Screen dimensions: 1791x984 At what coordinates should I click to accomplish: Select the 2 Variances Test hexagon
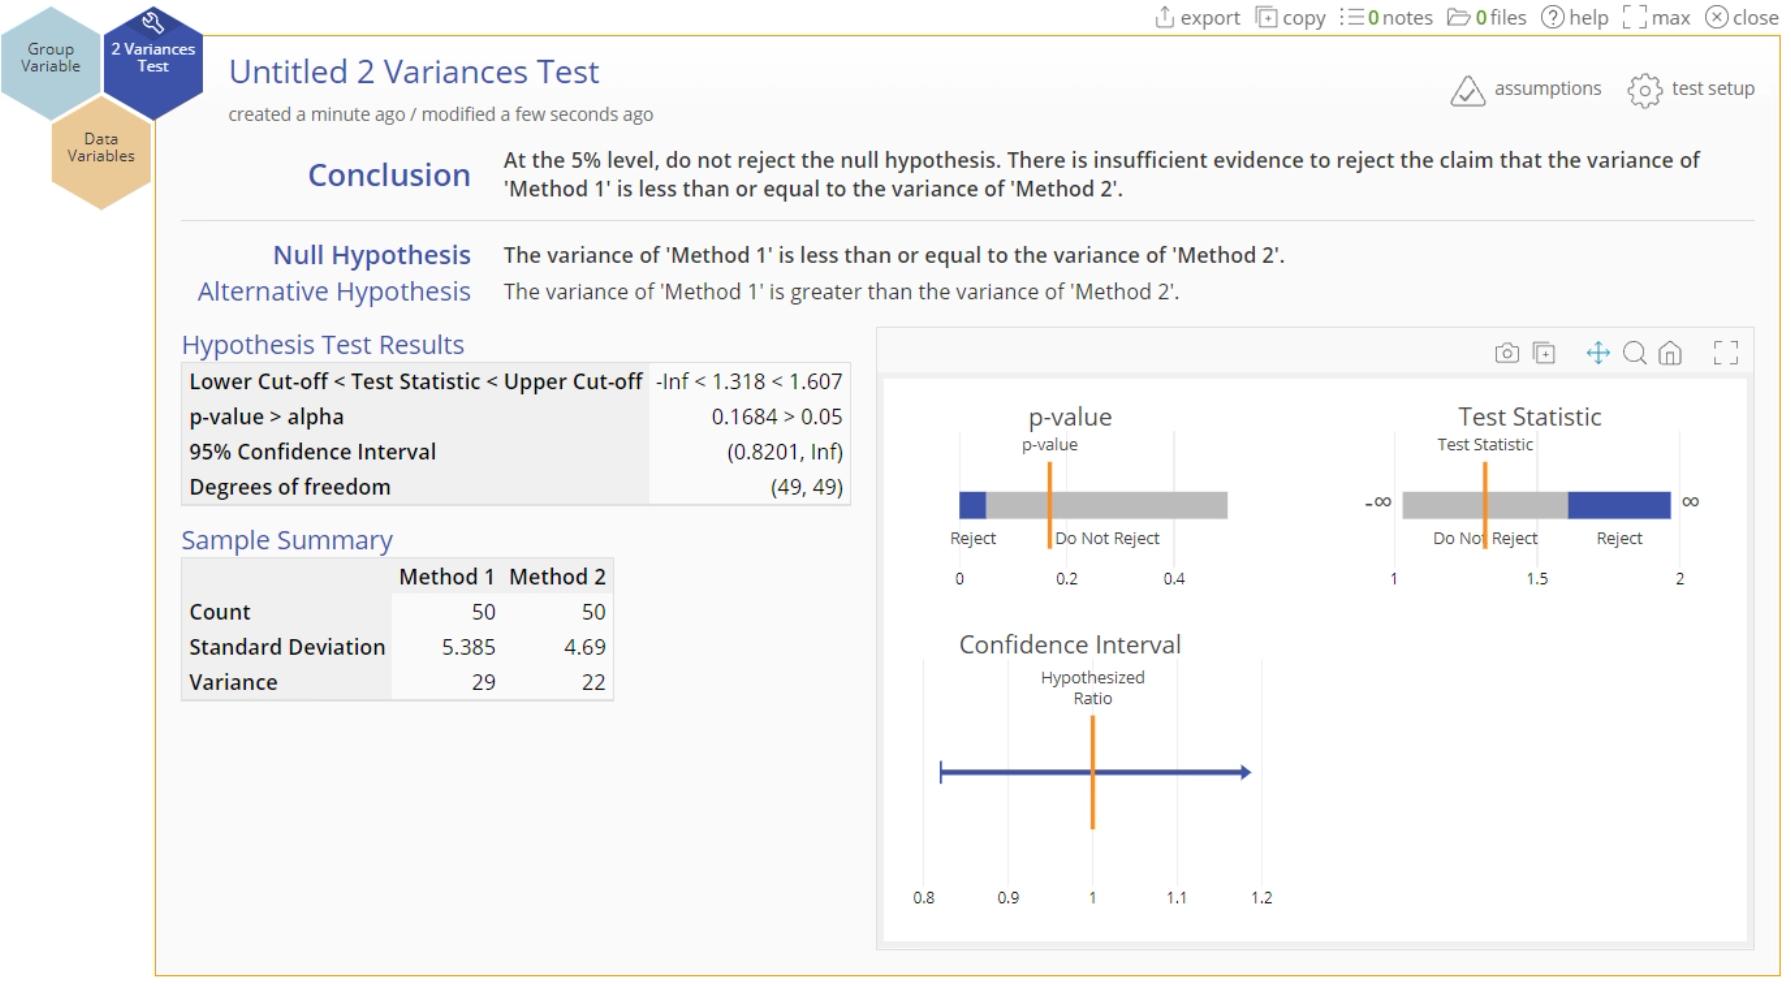[153, 58]
